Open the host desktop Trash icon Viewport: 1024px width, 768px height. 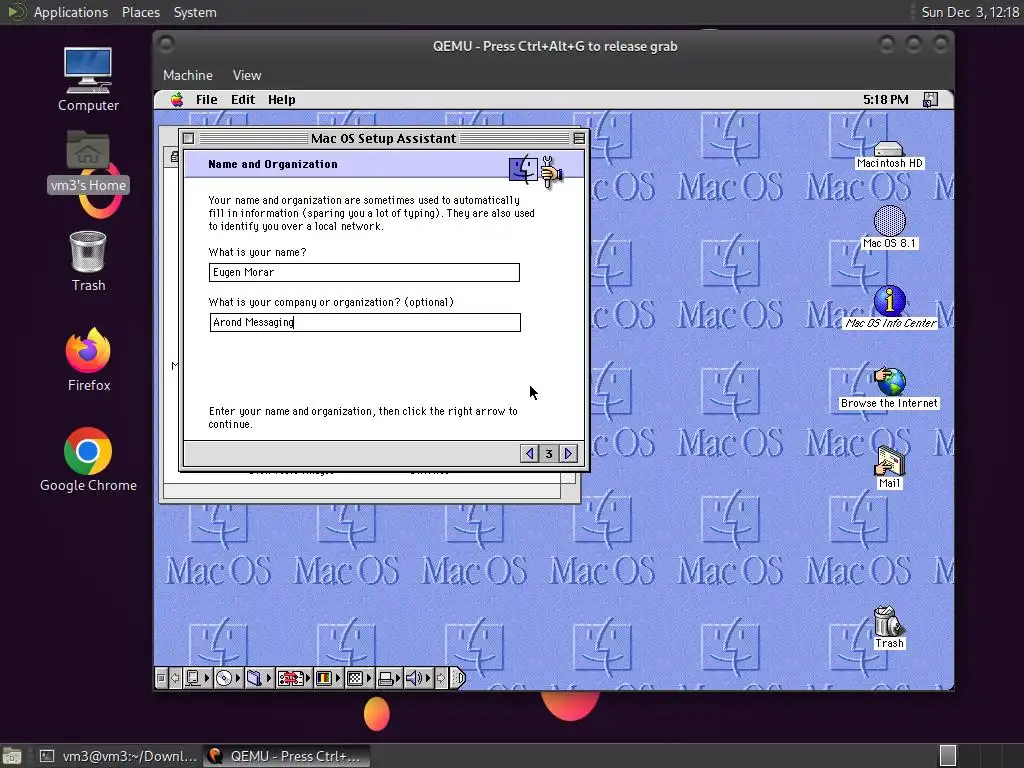pos(88,261)
